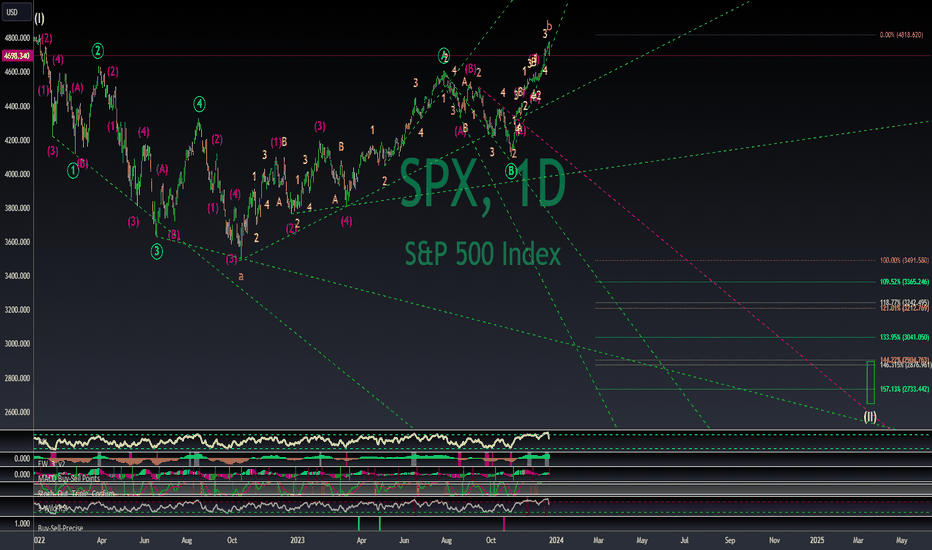Screen dimensions: 932x550
Task: Select the 109.52% (3365.246) Fibonacci level label
Action: coord(903,282)
